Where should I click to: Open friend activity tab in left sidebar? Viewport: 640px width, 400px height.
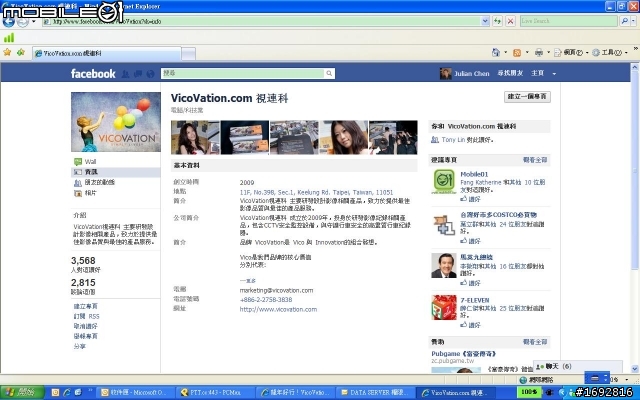click(x=100, y=182)
